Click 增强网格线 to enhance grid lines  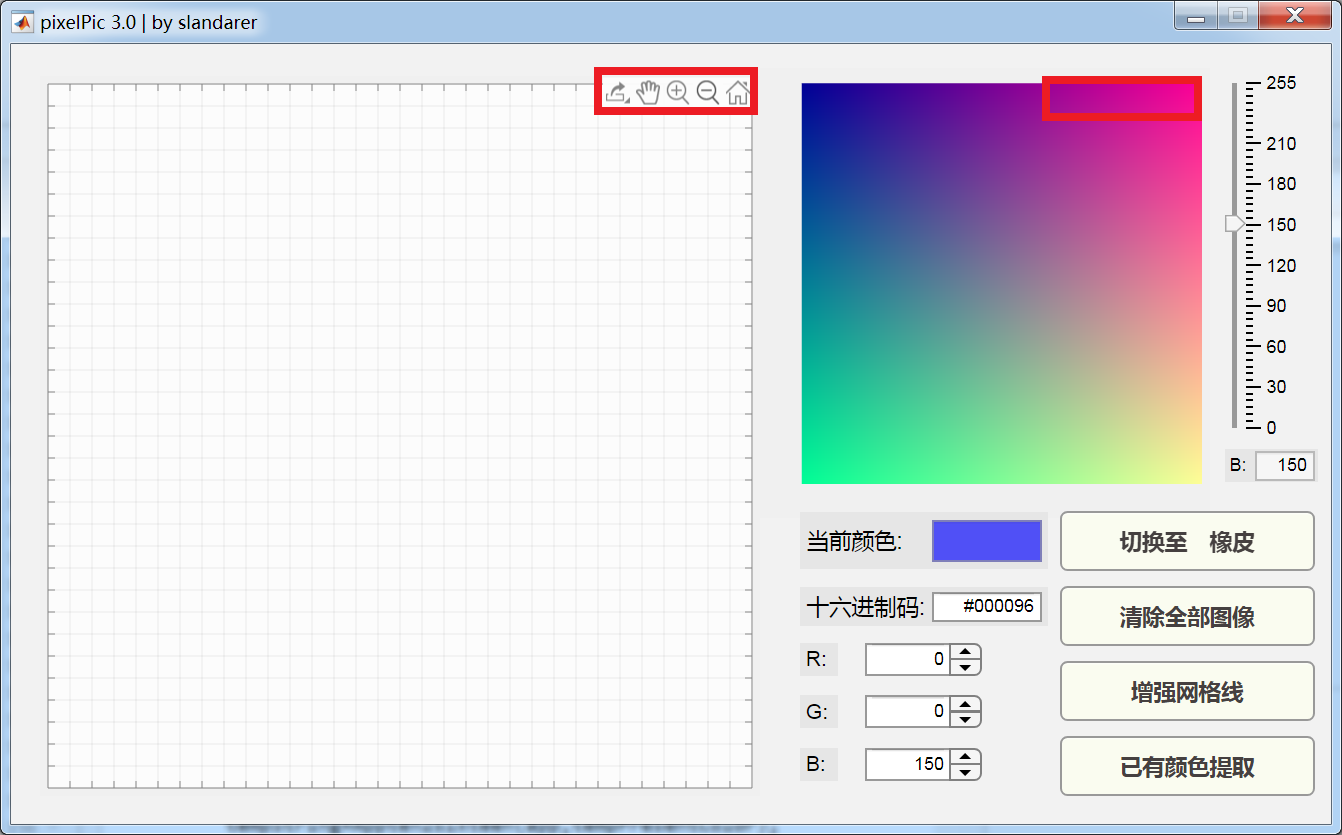(x=1186, y=690)
